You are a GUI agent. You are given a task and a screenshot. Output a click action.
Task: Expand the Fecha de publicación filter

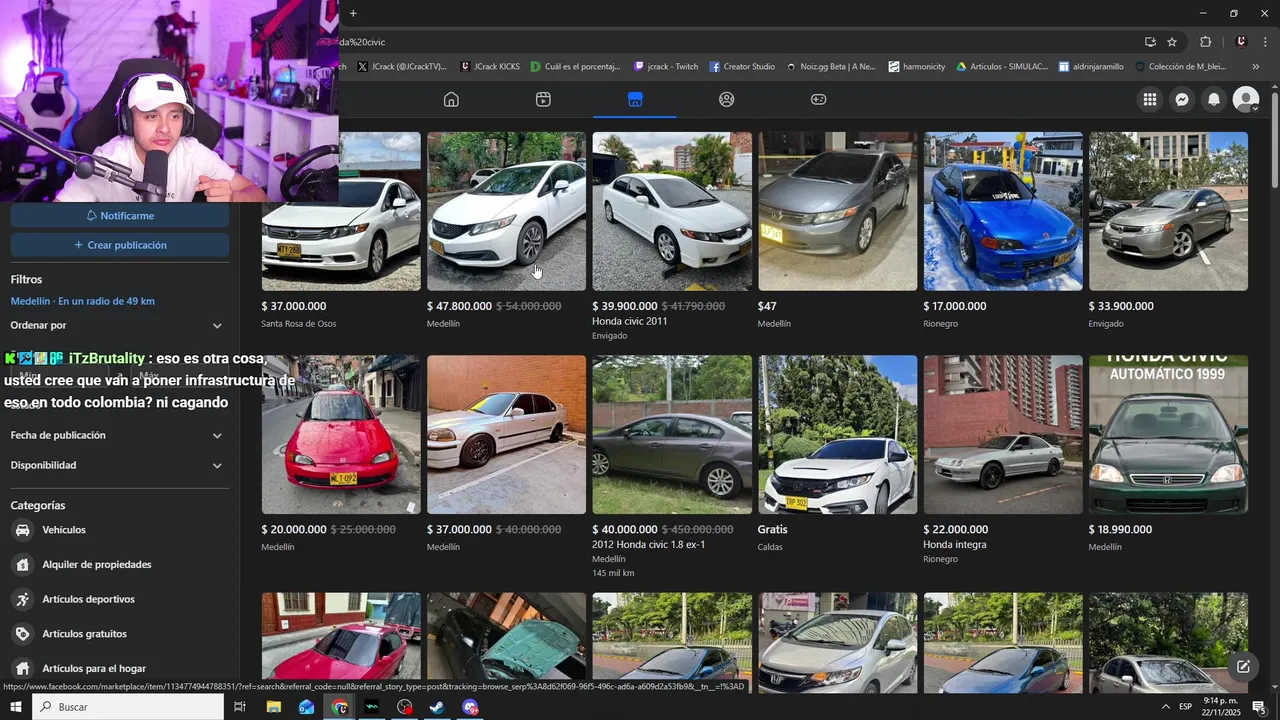click(119, 435)
